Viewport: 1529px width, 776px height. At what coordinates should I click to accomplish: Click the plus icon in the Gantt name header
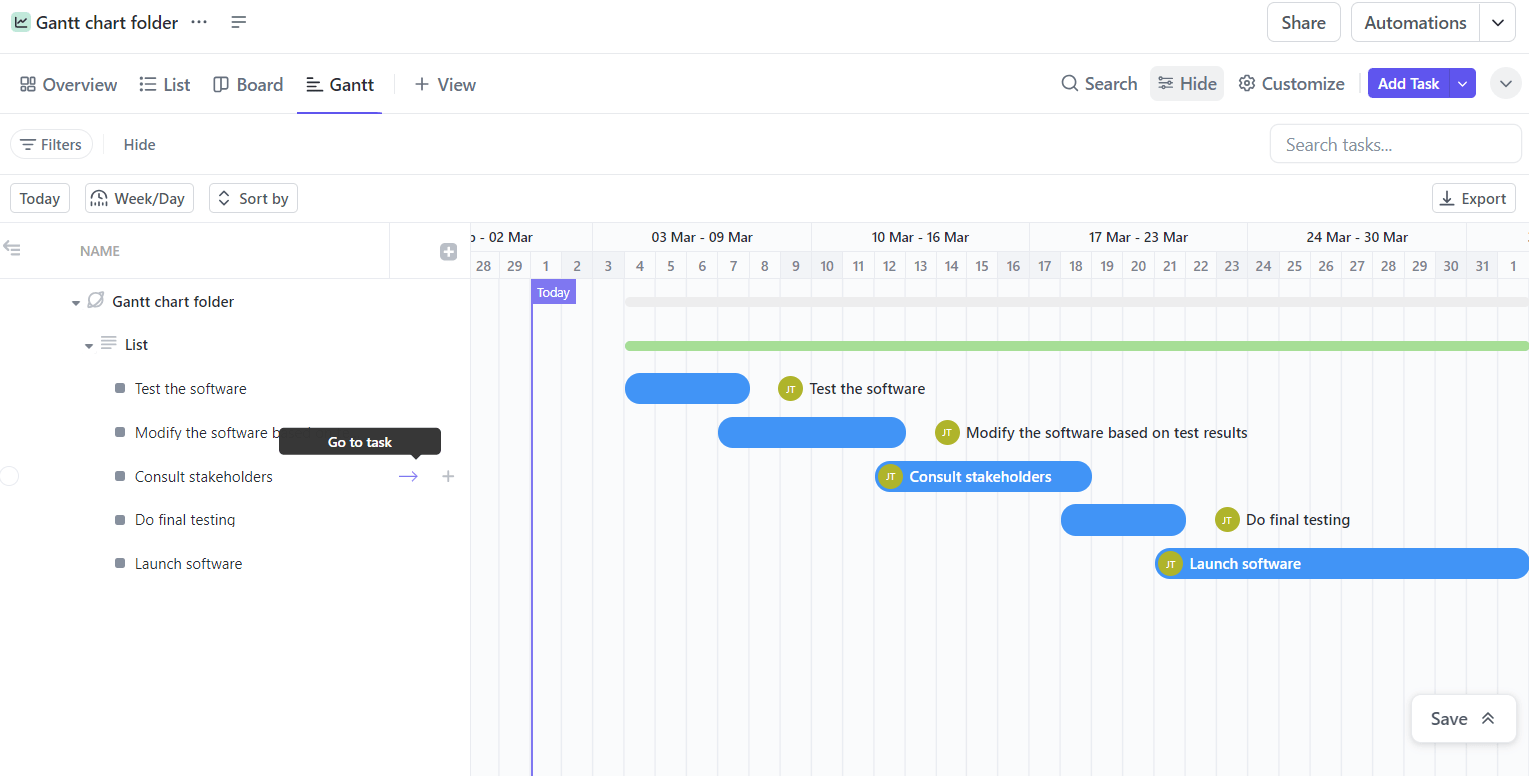pyautogui.click(x=448, y=251)
